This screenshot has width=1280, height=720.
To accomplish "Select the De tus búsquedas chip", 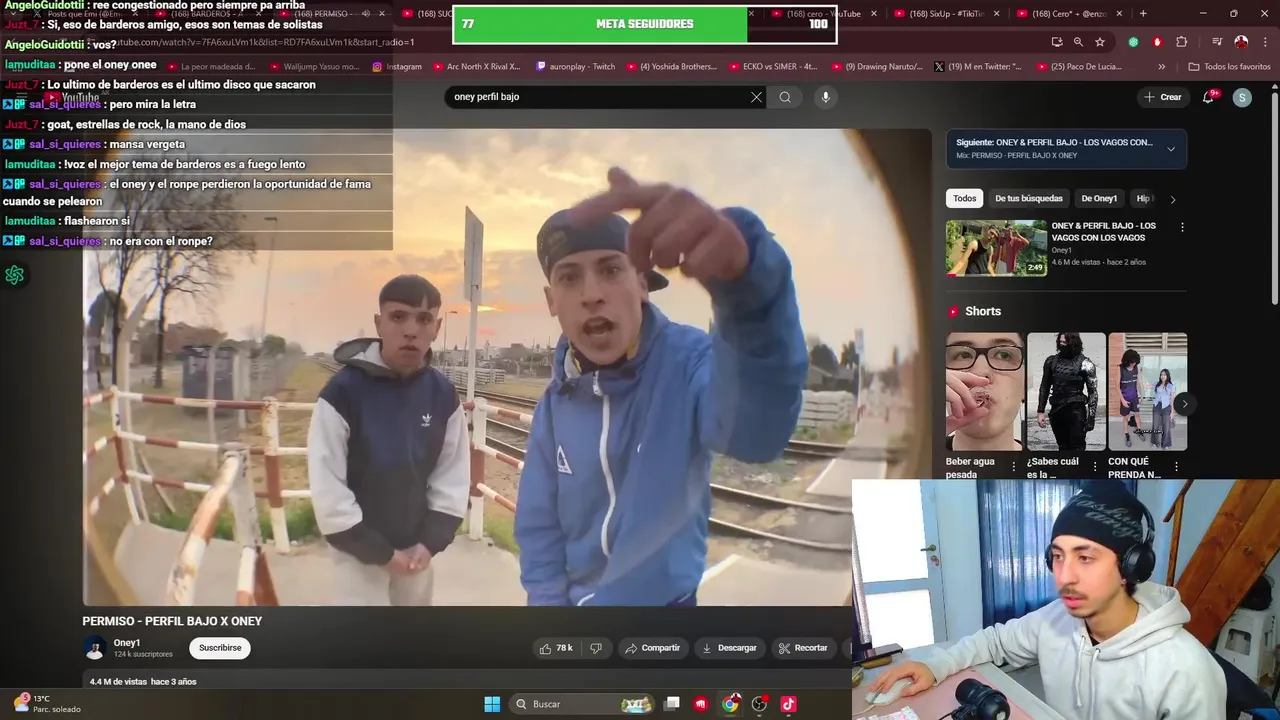I will click(1029, 198).
